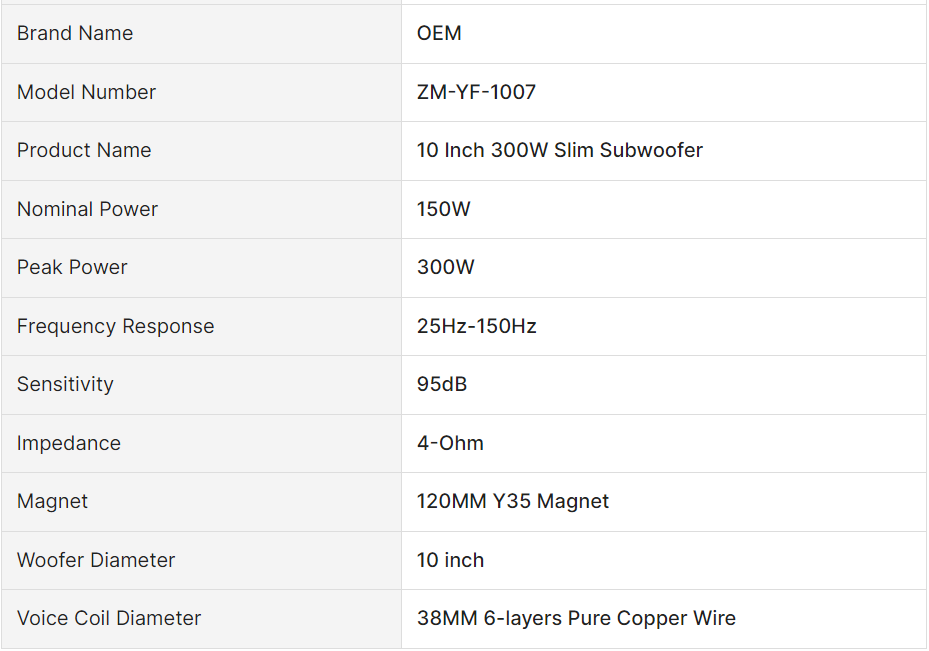Click the Peak Power label
Image resolution: width=929 pixels, height=651 pixels.
72,267
